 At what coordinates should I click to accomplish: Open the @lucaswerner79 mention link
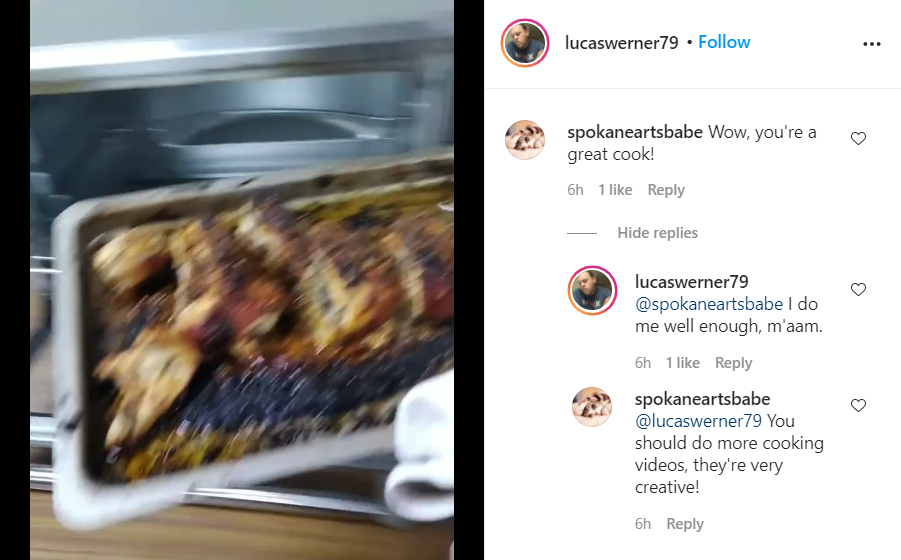click(x=698, y=421)
